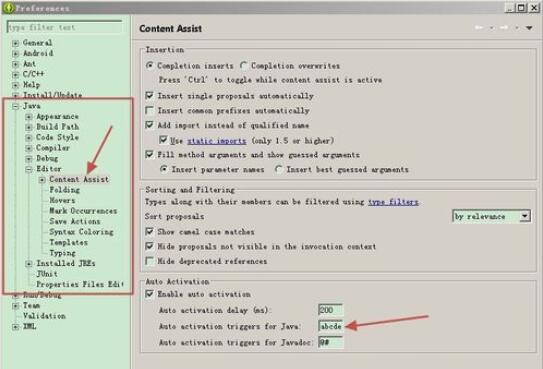The width and height of the screenshot is (543, 369).
Task: Click Auto activation delay field
Action: [330, 310]
